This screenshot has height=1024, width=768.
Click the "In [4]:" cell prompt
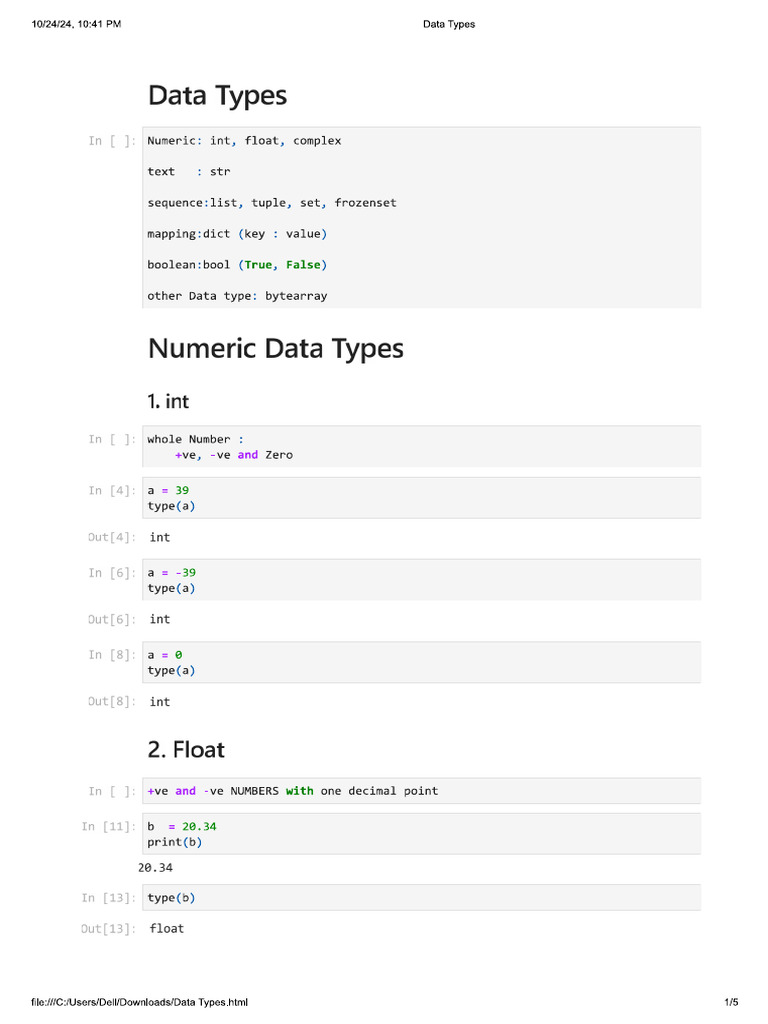click(111, 490)
